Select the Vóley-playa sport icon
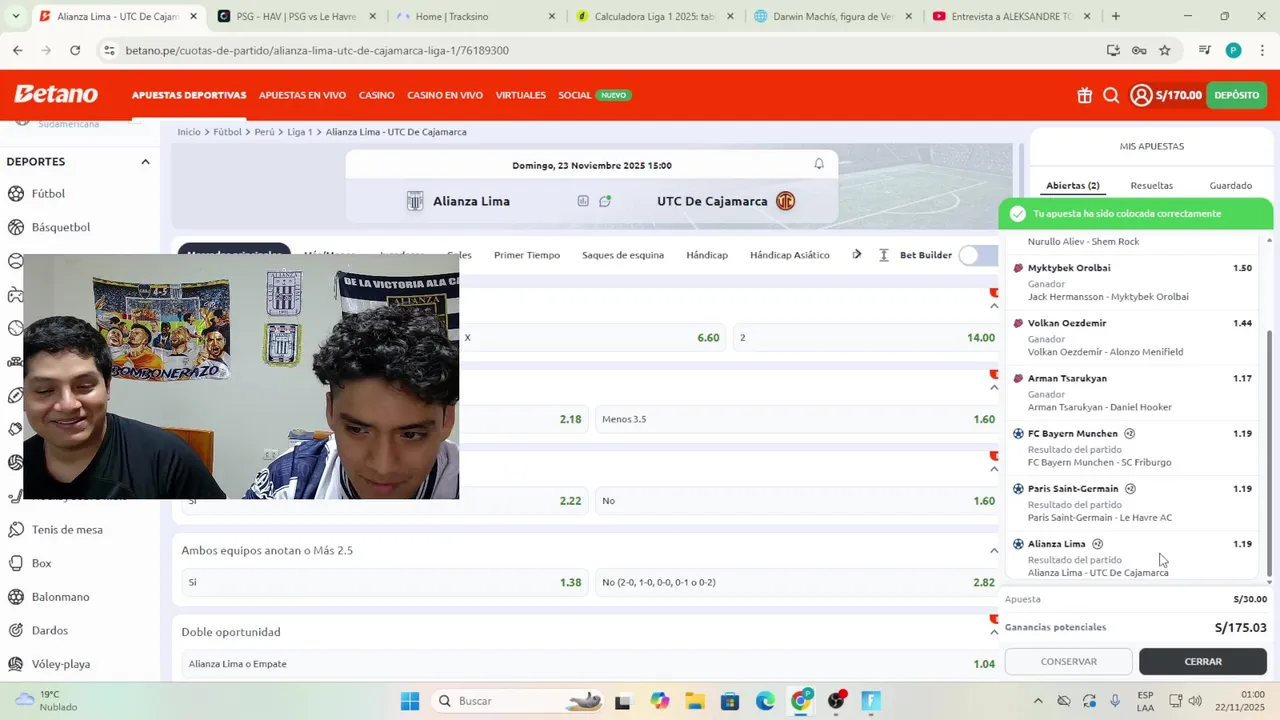 [x=15, y=664]
